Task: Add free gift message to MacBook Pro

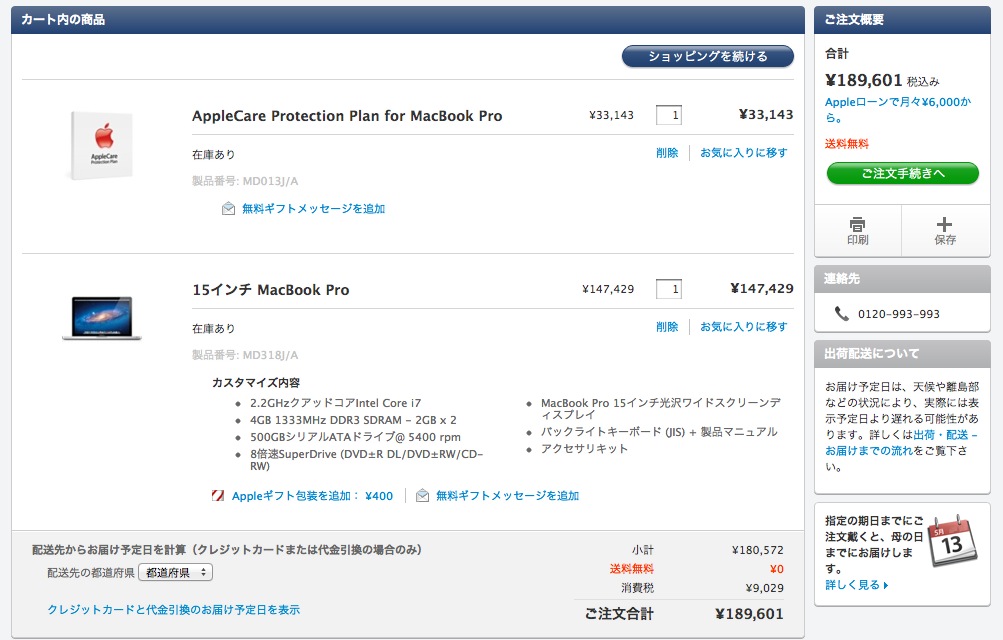Action: coord(507,496)
